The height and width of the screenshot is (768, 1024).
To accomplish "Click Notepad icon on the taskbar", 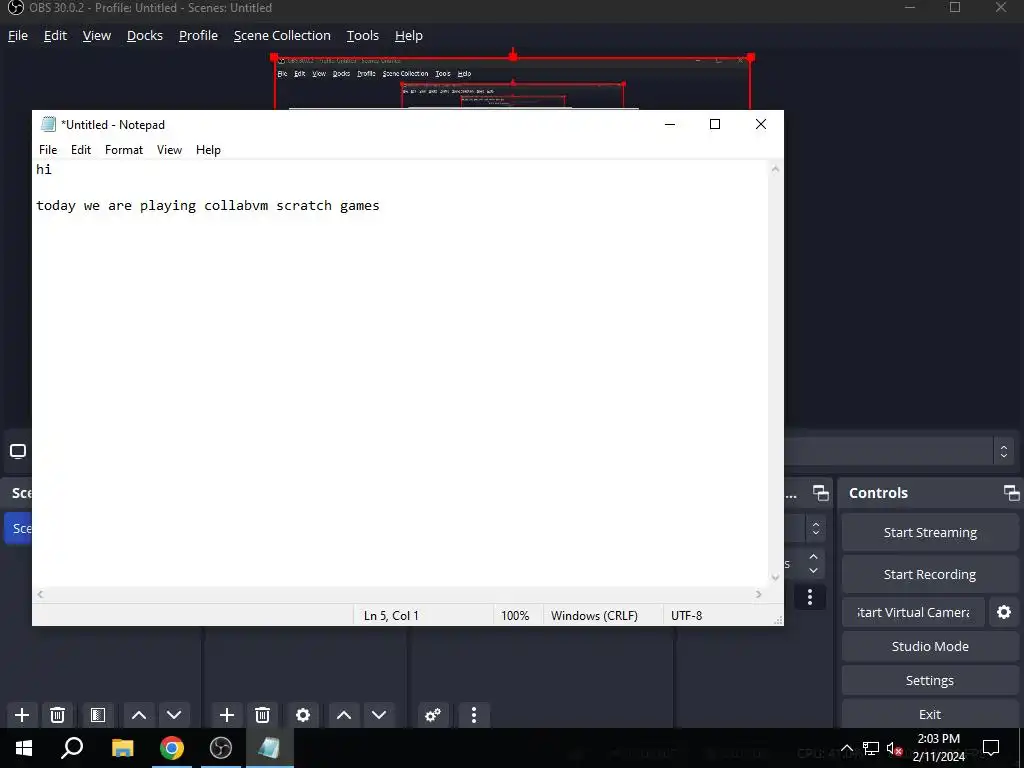I will (x=269, y=748).
